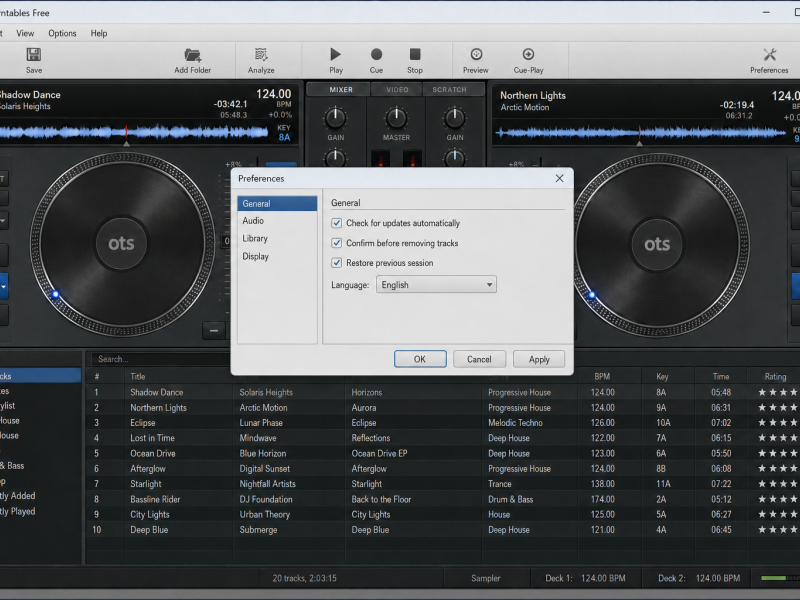Click the MASTER volume knob
This screenshot has height=600, width=800.
(396, 118)
